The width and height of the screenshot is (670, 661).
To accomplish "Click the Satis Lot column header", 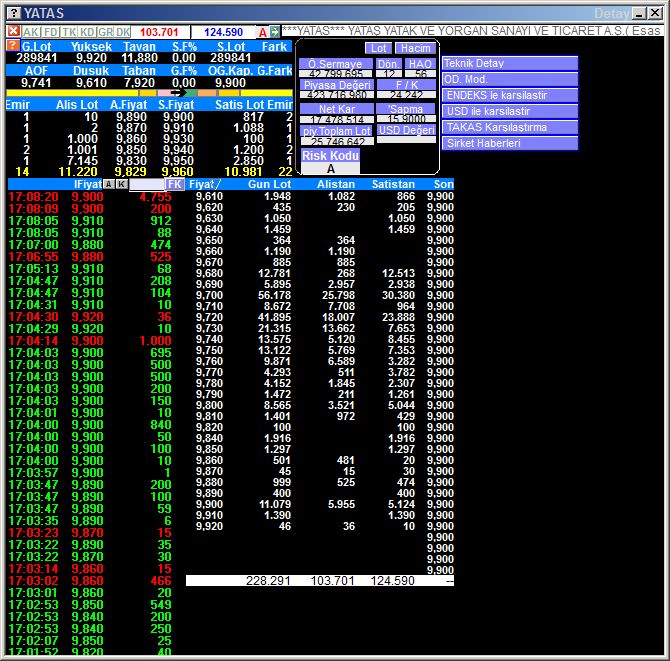I will [239, 105].
